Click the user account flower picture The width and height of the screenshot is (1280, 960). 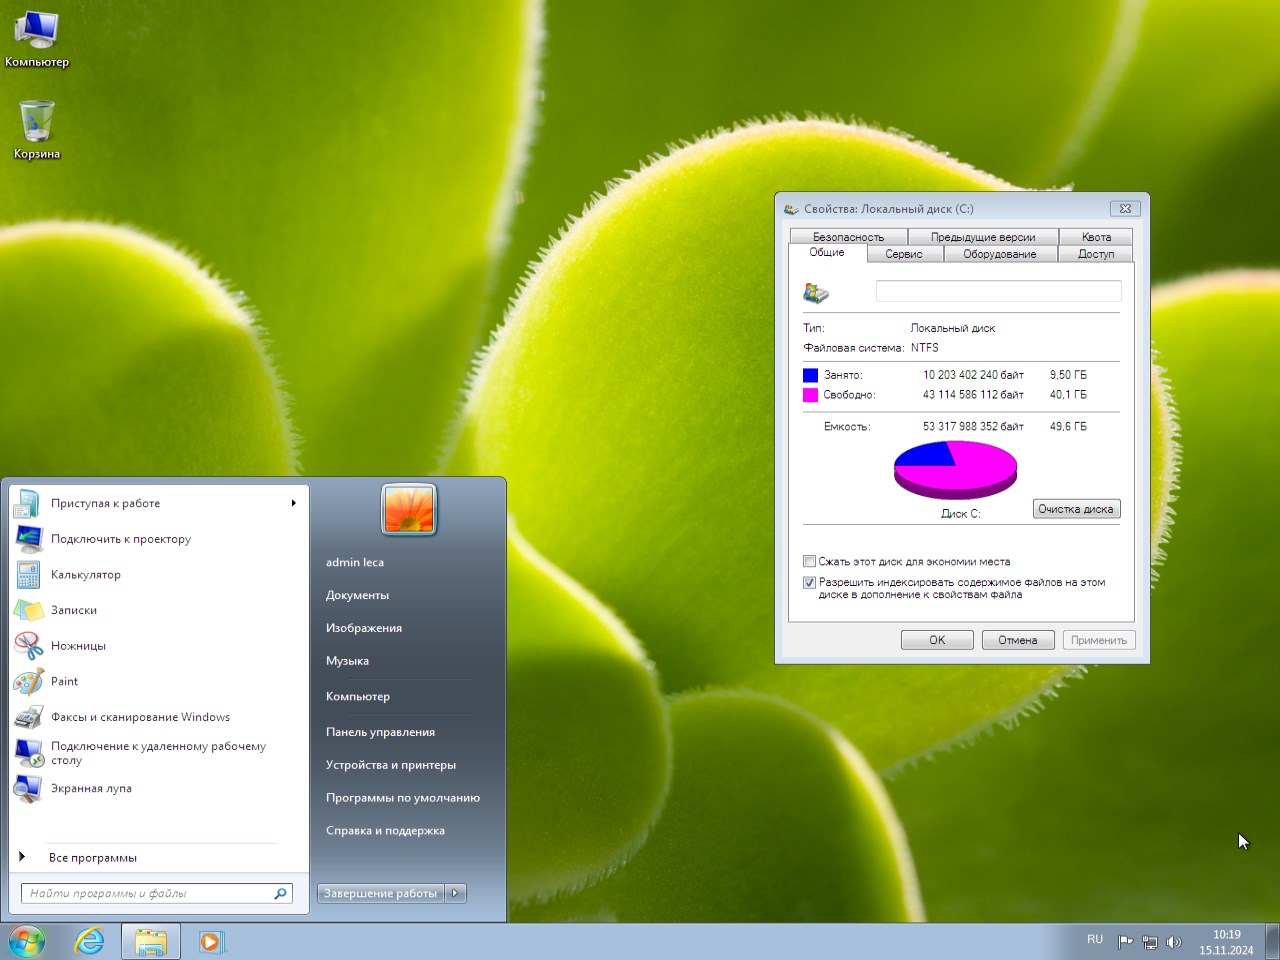tap(409, 510)
